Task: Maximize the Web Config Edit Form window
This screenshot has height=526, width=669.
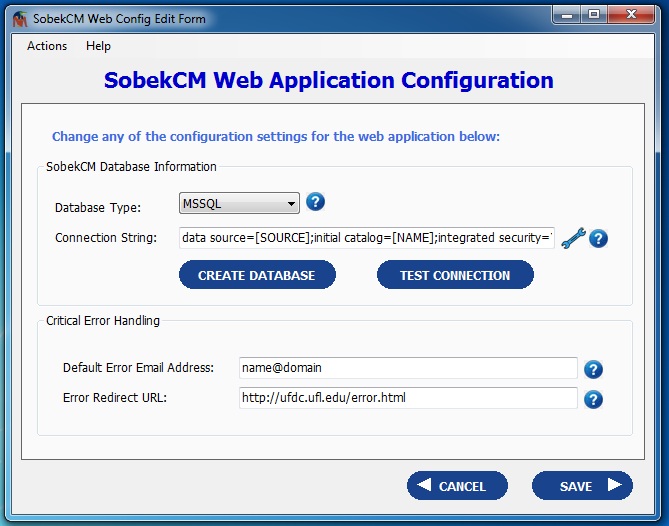Action: point(594,15)
